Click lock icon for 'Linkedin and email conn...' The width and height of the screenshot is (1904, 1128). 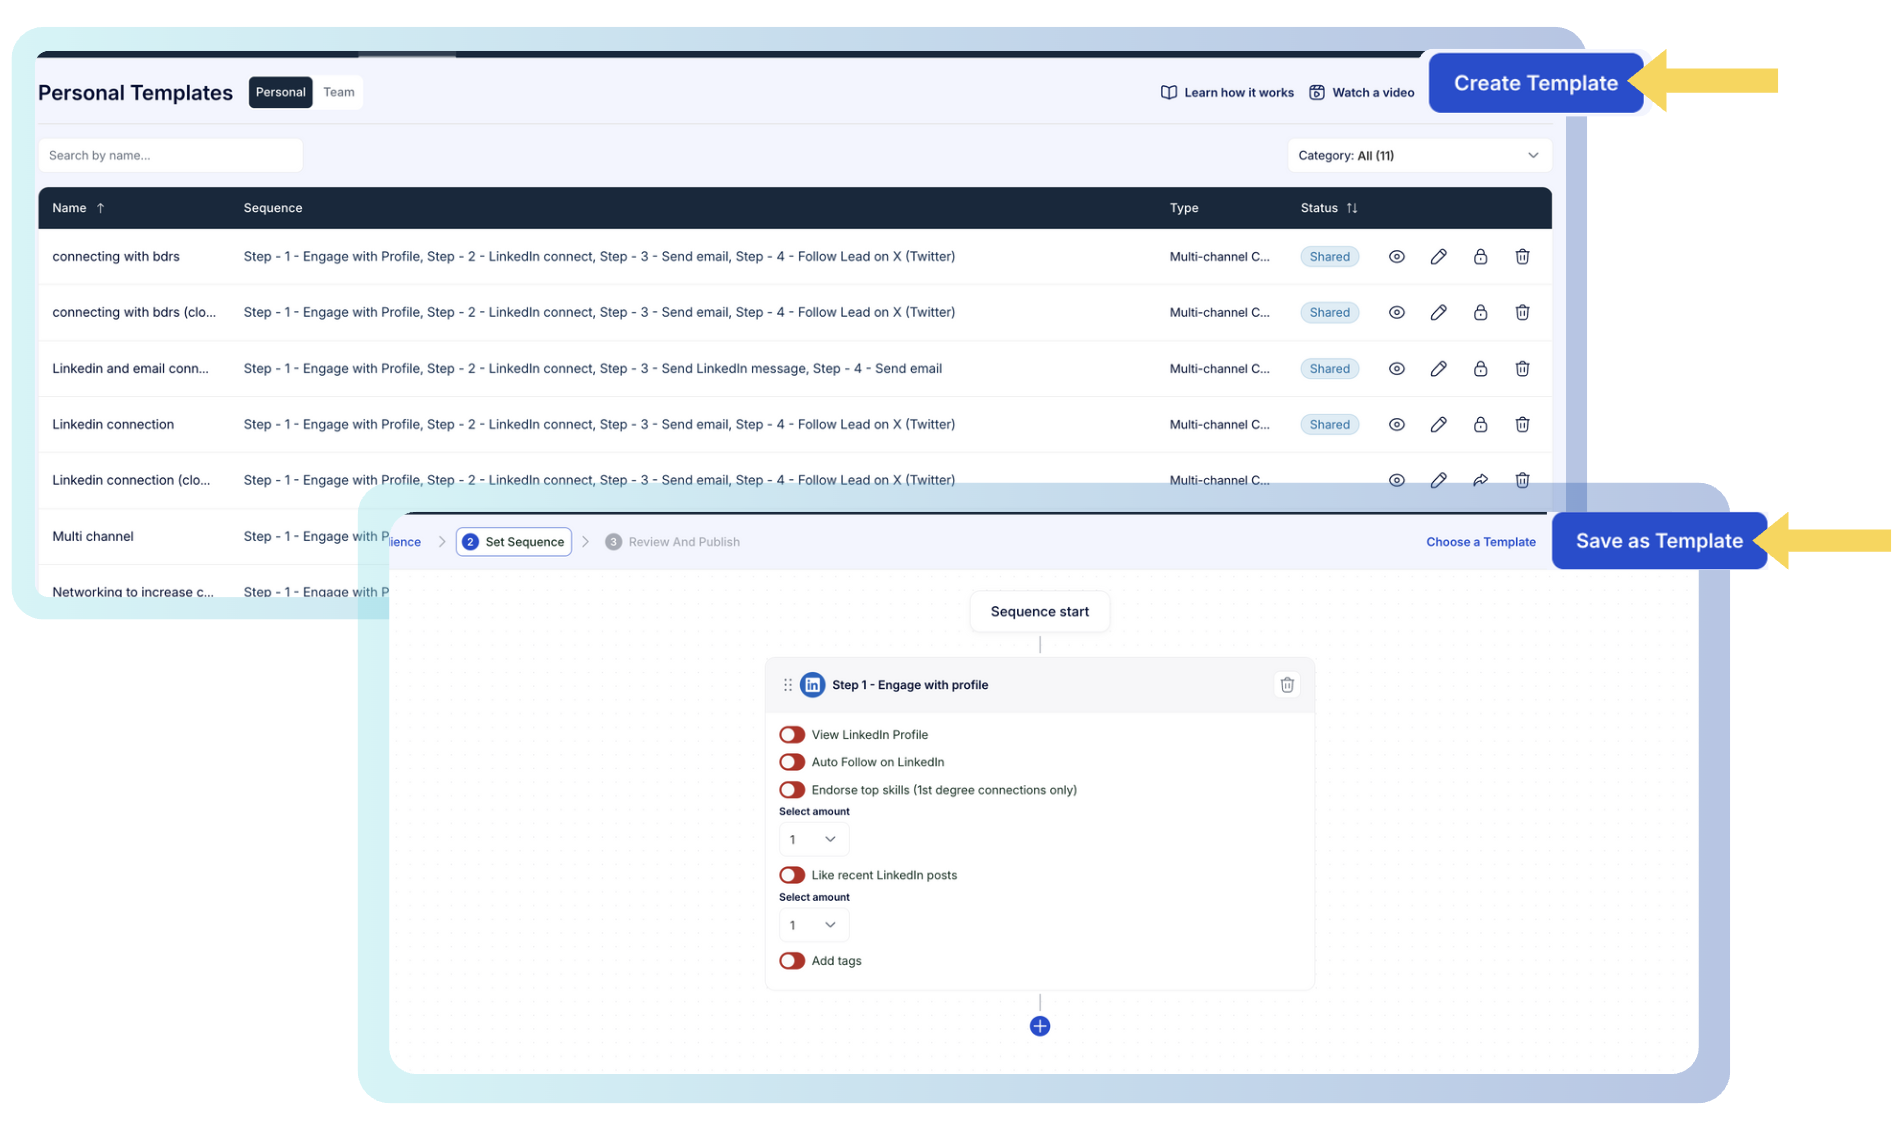point(1480,369)
